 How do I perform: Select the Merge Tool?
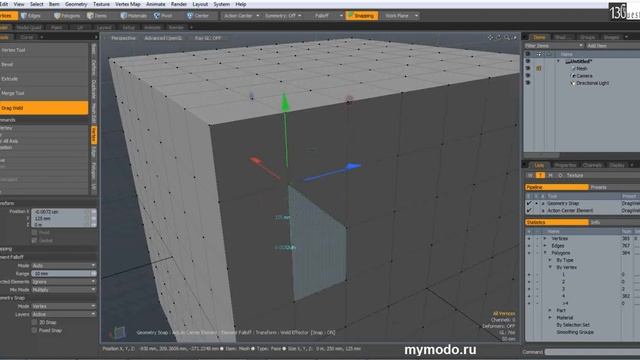point(44,93)
